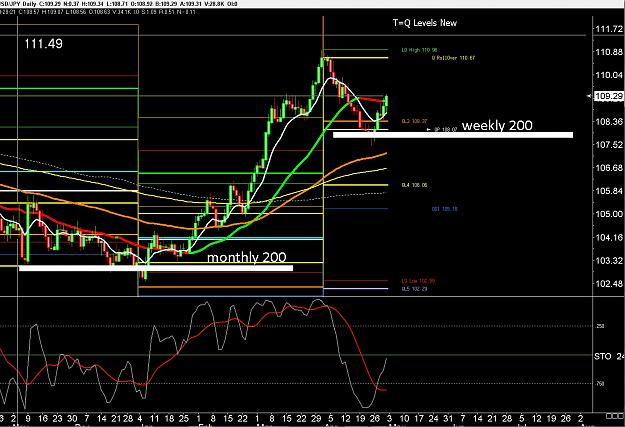The width and height of the screenshot is (625, 427).
Task: Click the 103.32 price axis value
Action: click(609, 261)
